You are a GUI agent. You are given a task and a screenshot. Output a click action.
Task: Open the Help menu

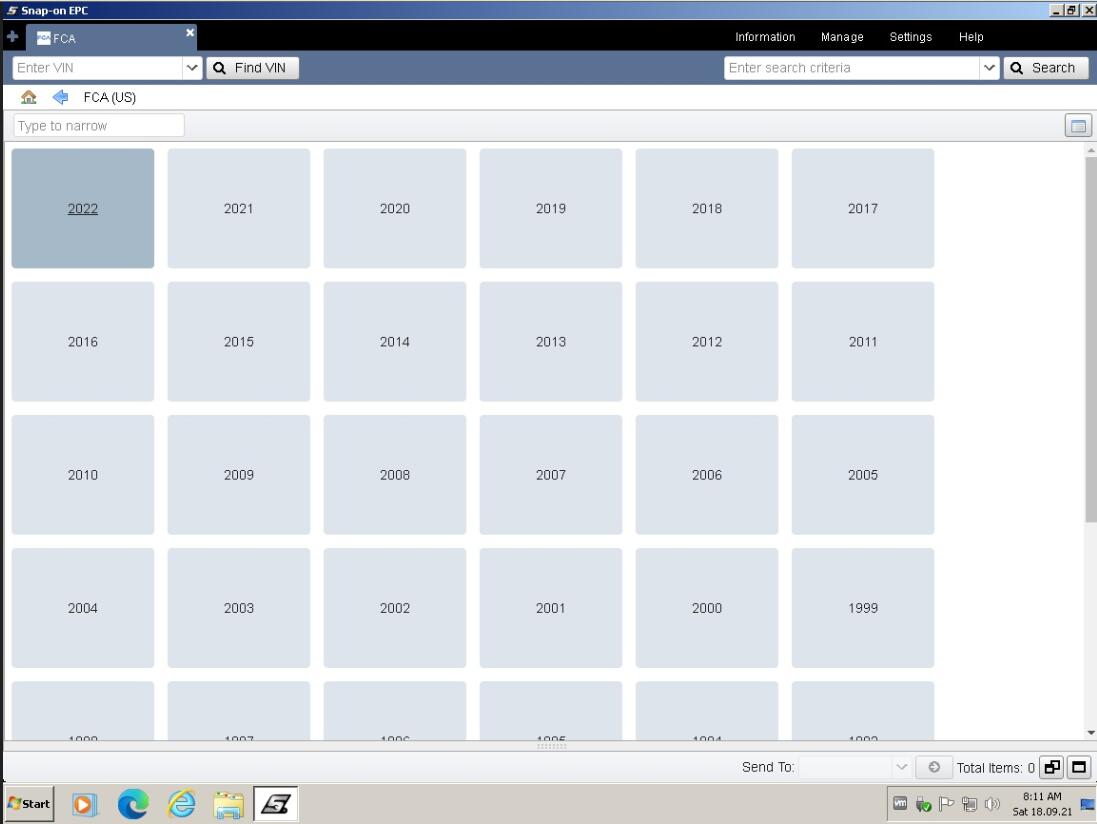tap(971, 37)
